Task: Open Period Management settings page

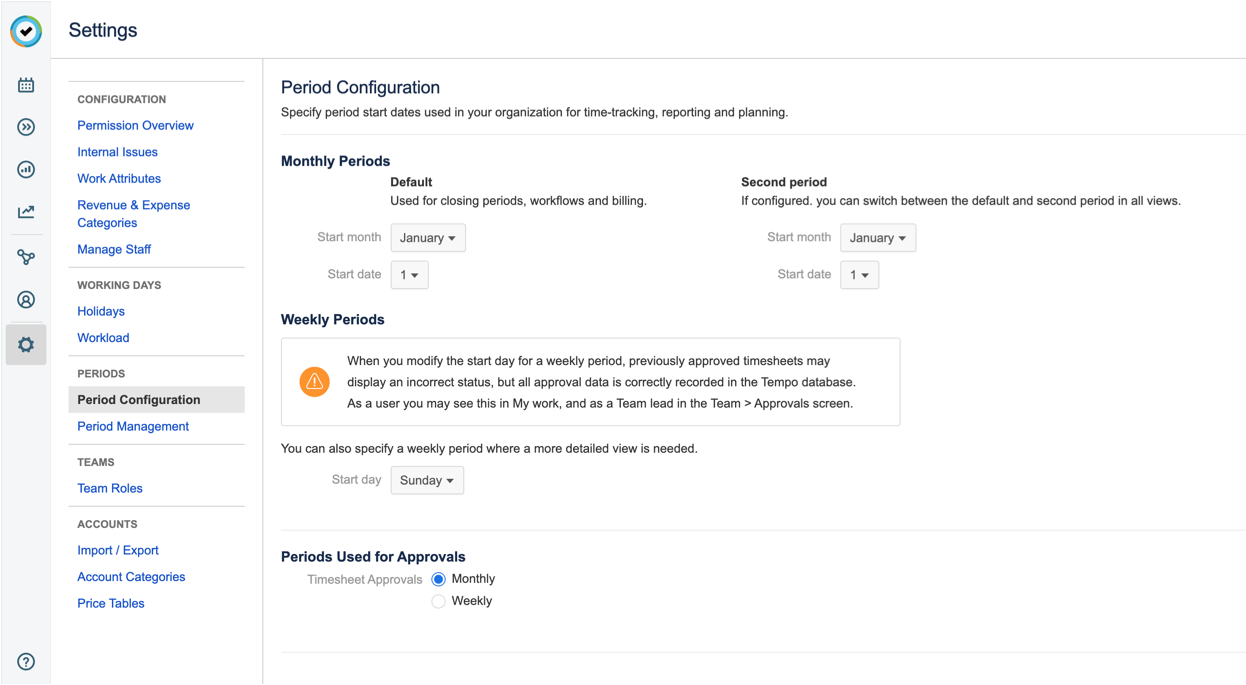Action: pyautogui.click(x=133, y=426)
